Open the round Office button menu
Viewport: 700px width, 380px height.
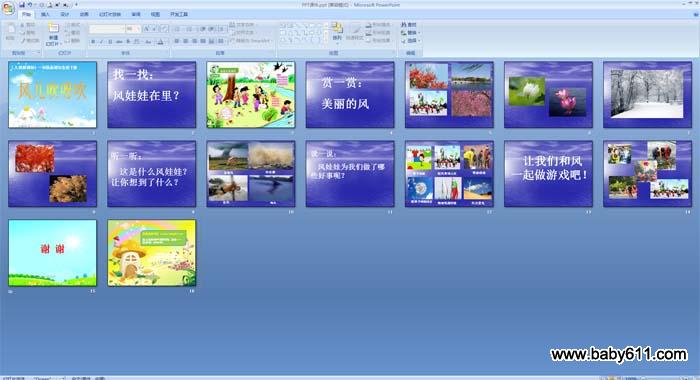click(x=8, y=8)
